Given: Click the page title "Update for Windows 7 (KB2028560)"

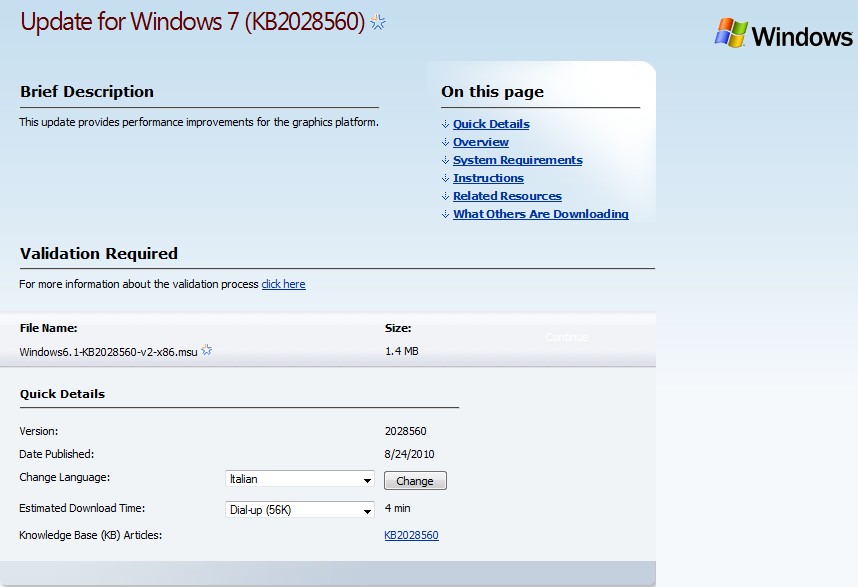Looking at the screenshot, I should [193, 22].
